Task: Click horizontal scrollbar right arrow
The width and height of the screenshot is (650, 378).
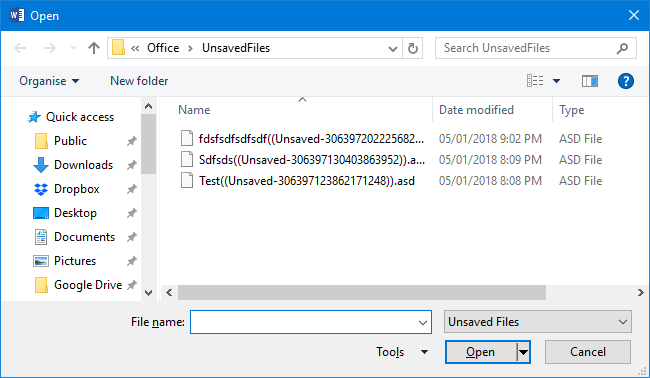Action: coord(641,293)
